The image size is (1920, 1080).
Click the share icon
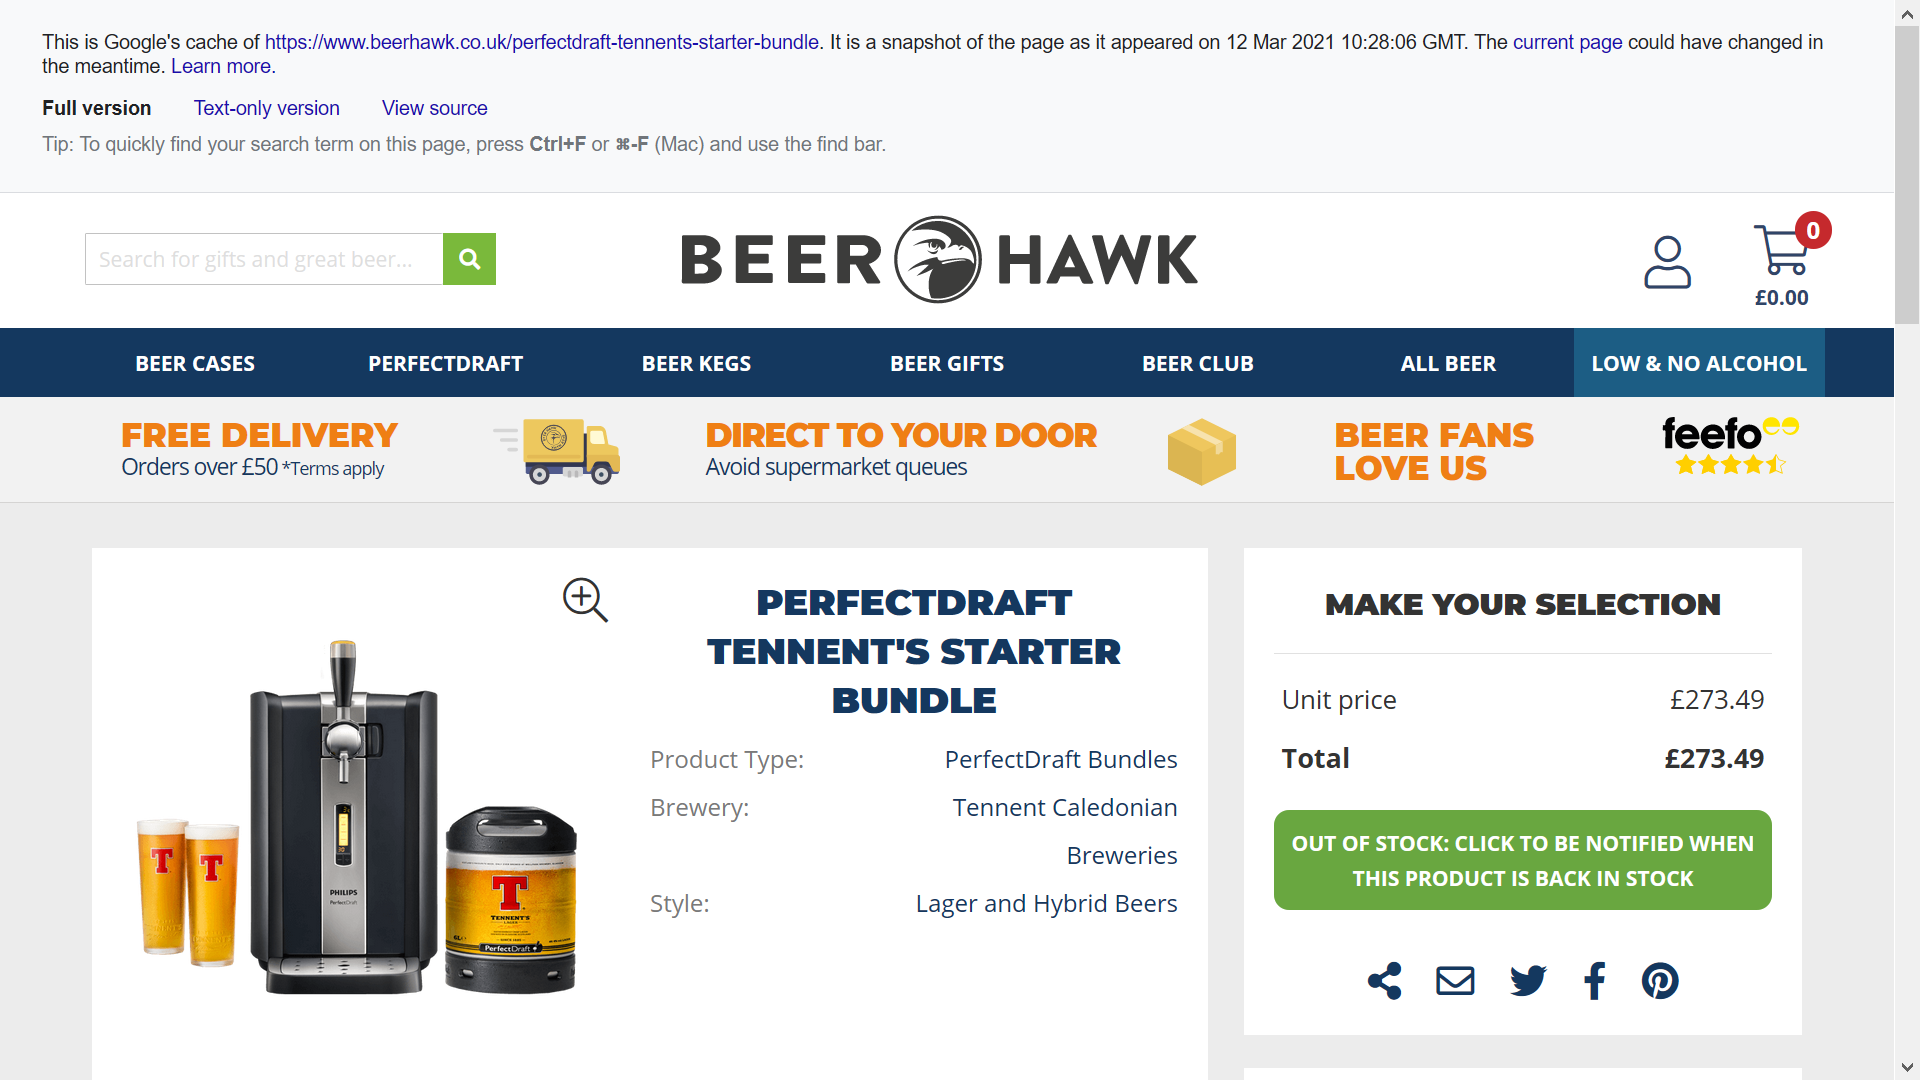pyautogui.click(x=1385, y=980)
